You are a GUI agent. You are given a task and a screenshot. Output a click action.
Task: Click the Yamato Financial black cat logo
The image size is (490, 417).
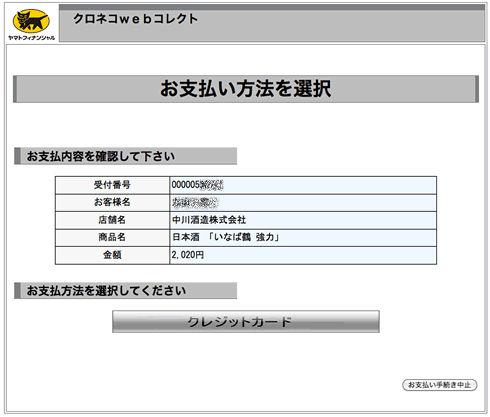(x=31, y=21)
